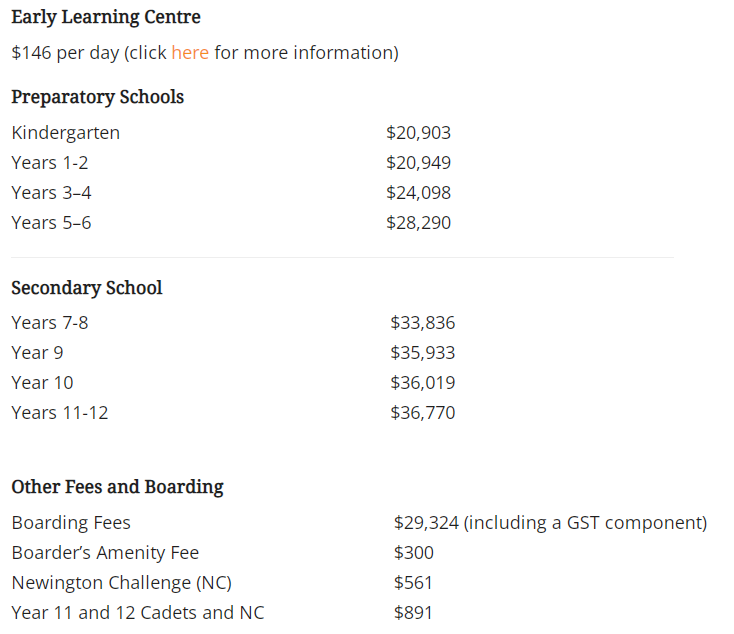This screenshot has height=634, width=734.
Task: Select the Boarder's Amenity Fee label
Action: 105,552
